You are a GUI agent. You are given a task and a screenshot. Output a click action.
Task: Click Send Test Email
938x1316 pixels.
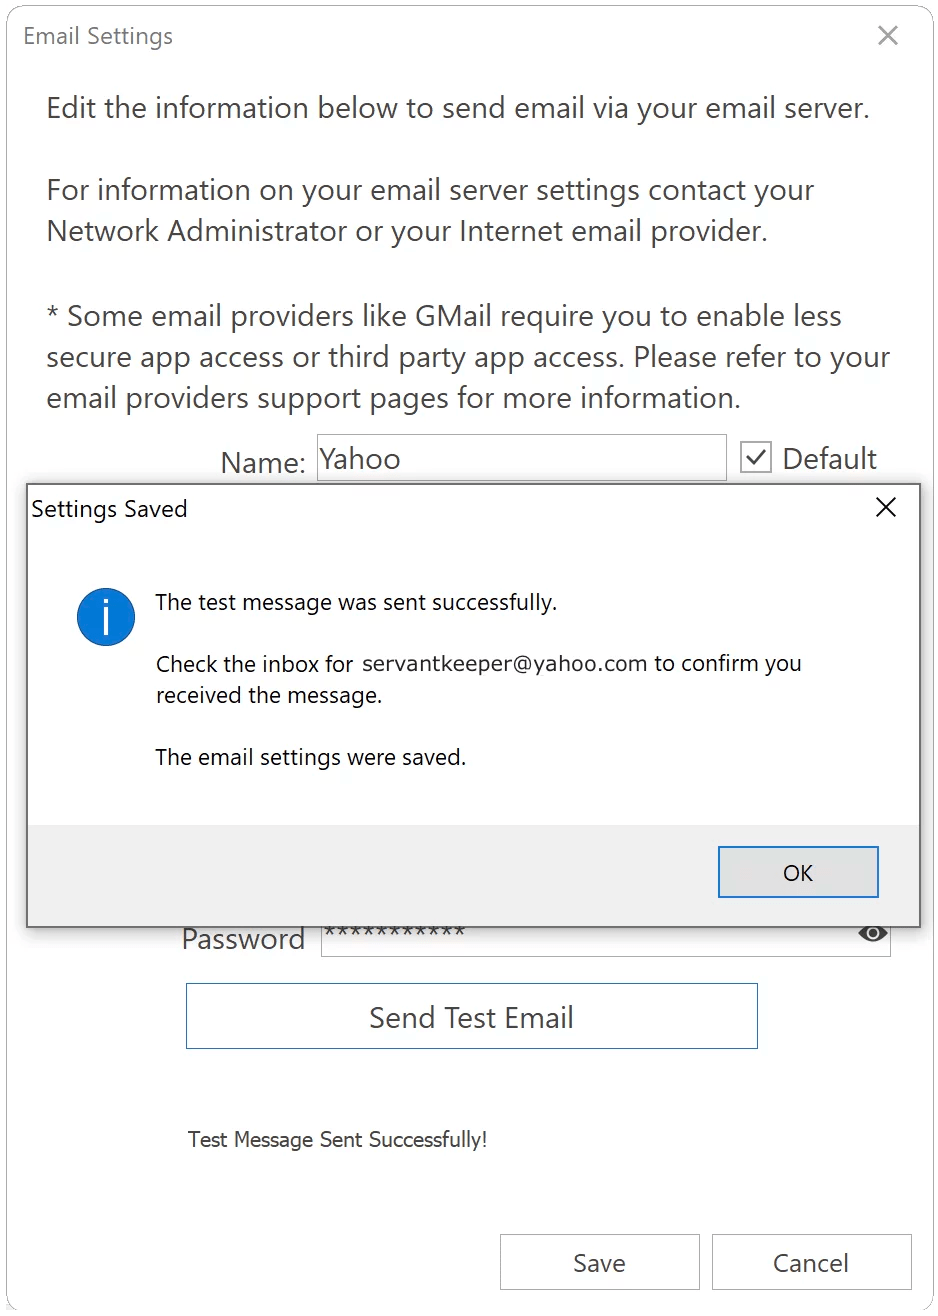(471, 1016)
